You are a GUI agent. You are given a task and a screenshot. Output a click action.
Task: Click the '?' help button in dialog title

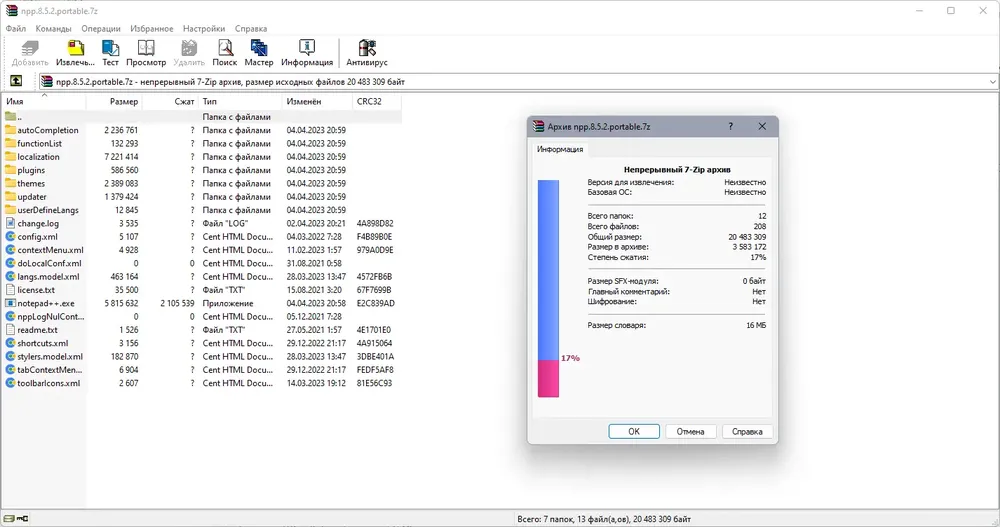[731, 126]
